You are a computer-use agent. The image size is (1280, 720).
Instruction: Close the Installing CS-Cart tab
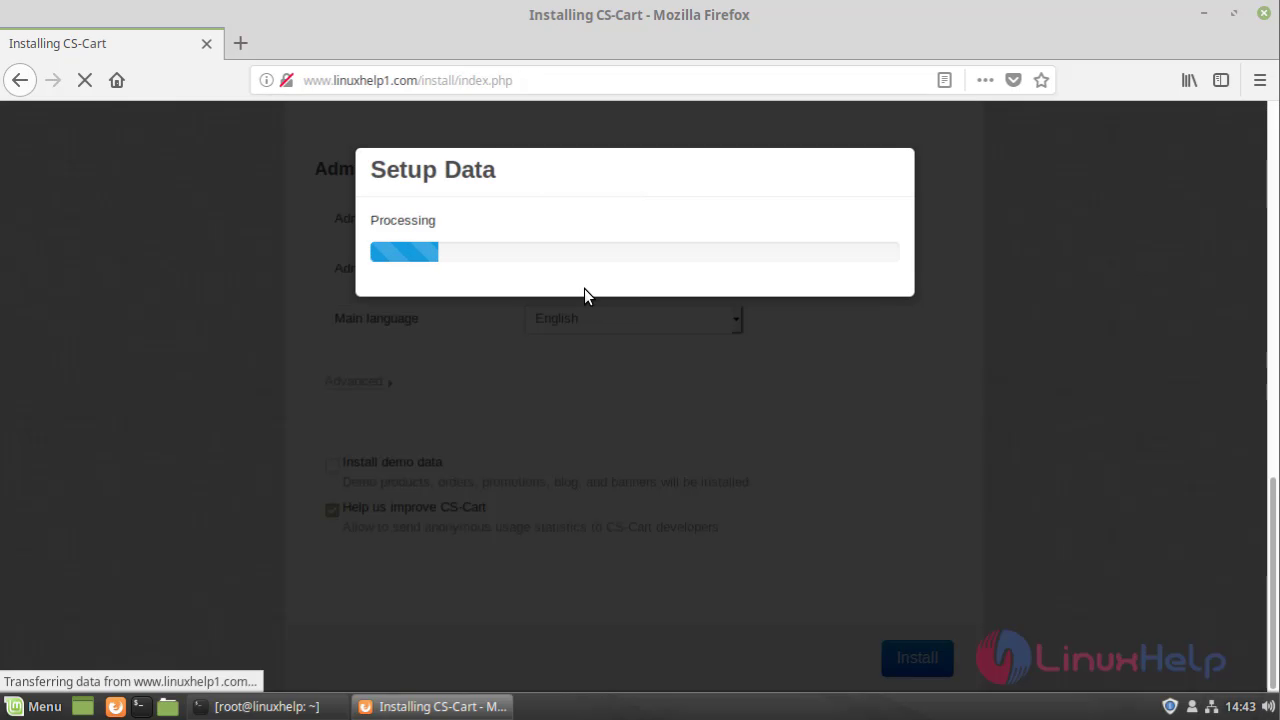click(207, 44)
